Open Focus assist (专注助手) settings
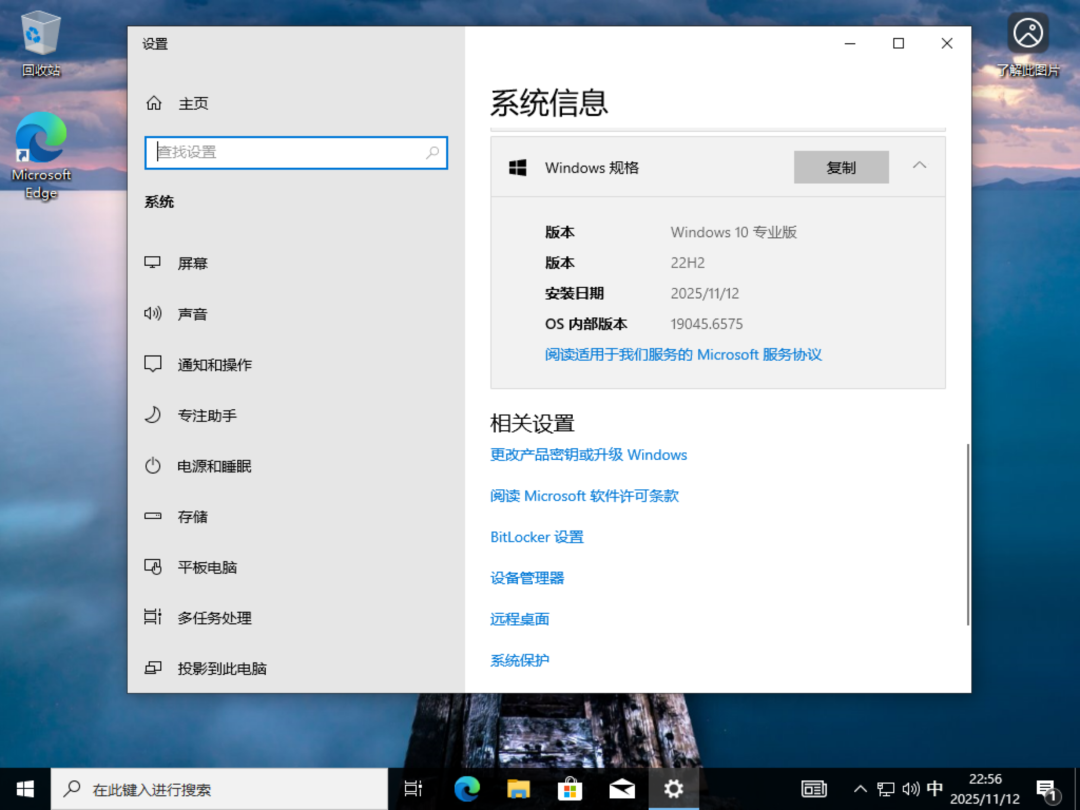 pos(206,415)
